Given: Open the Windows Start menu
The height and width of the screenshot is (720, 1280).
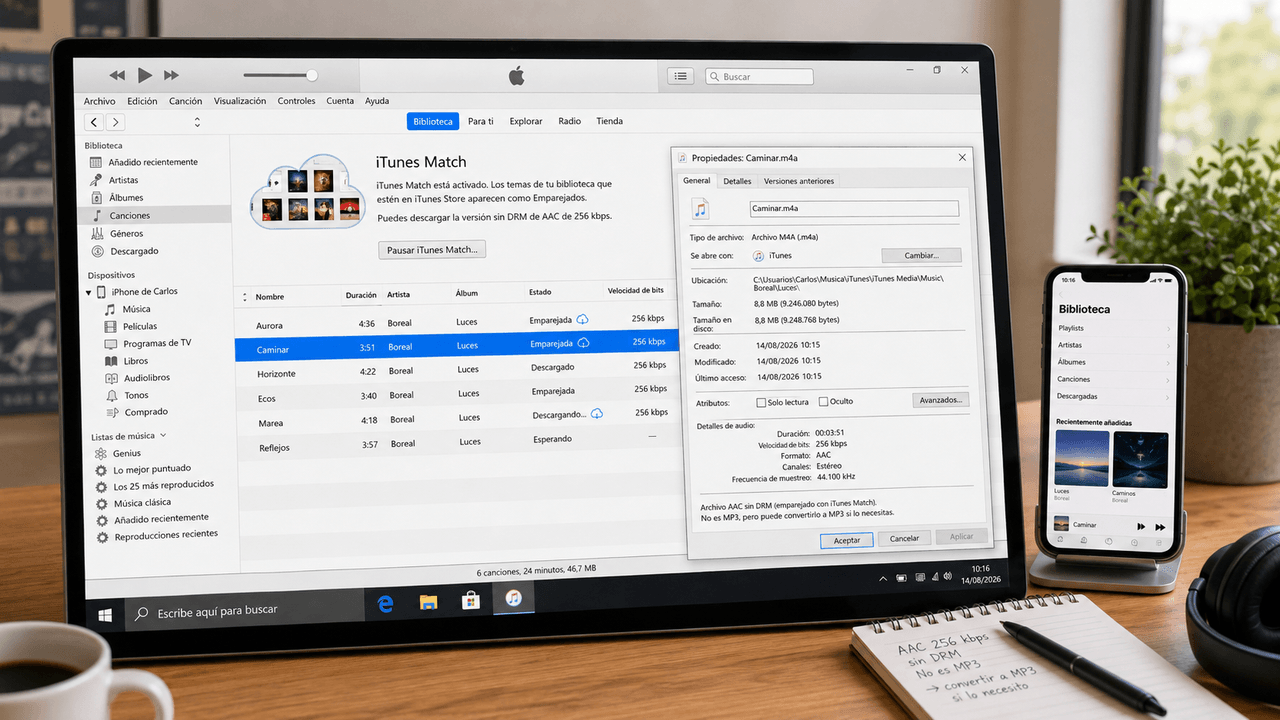Looking at the screenshot, I should click(105, 615).
